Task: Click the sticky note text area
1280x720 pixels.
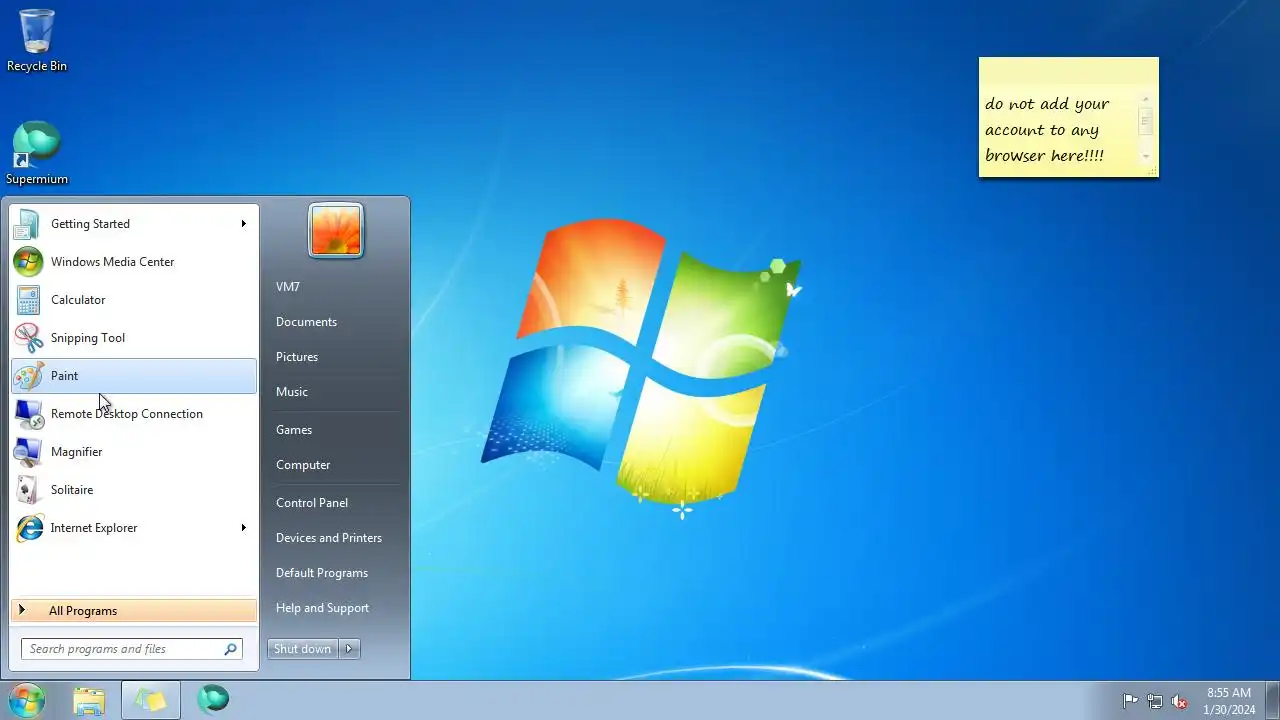Action: 1058,130
